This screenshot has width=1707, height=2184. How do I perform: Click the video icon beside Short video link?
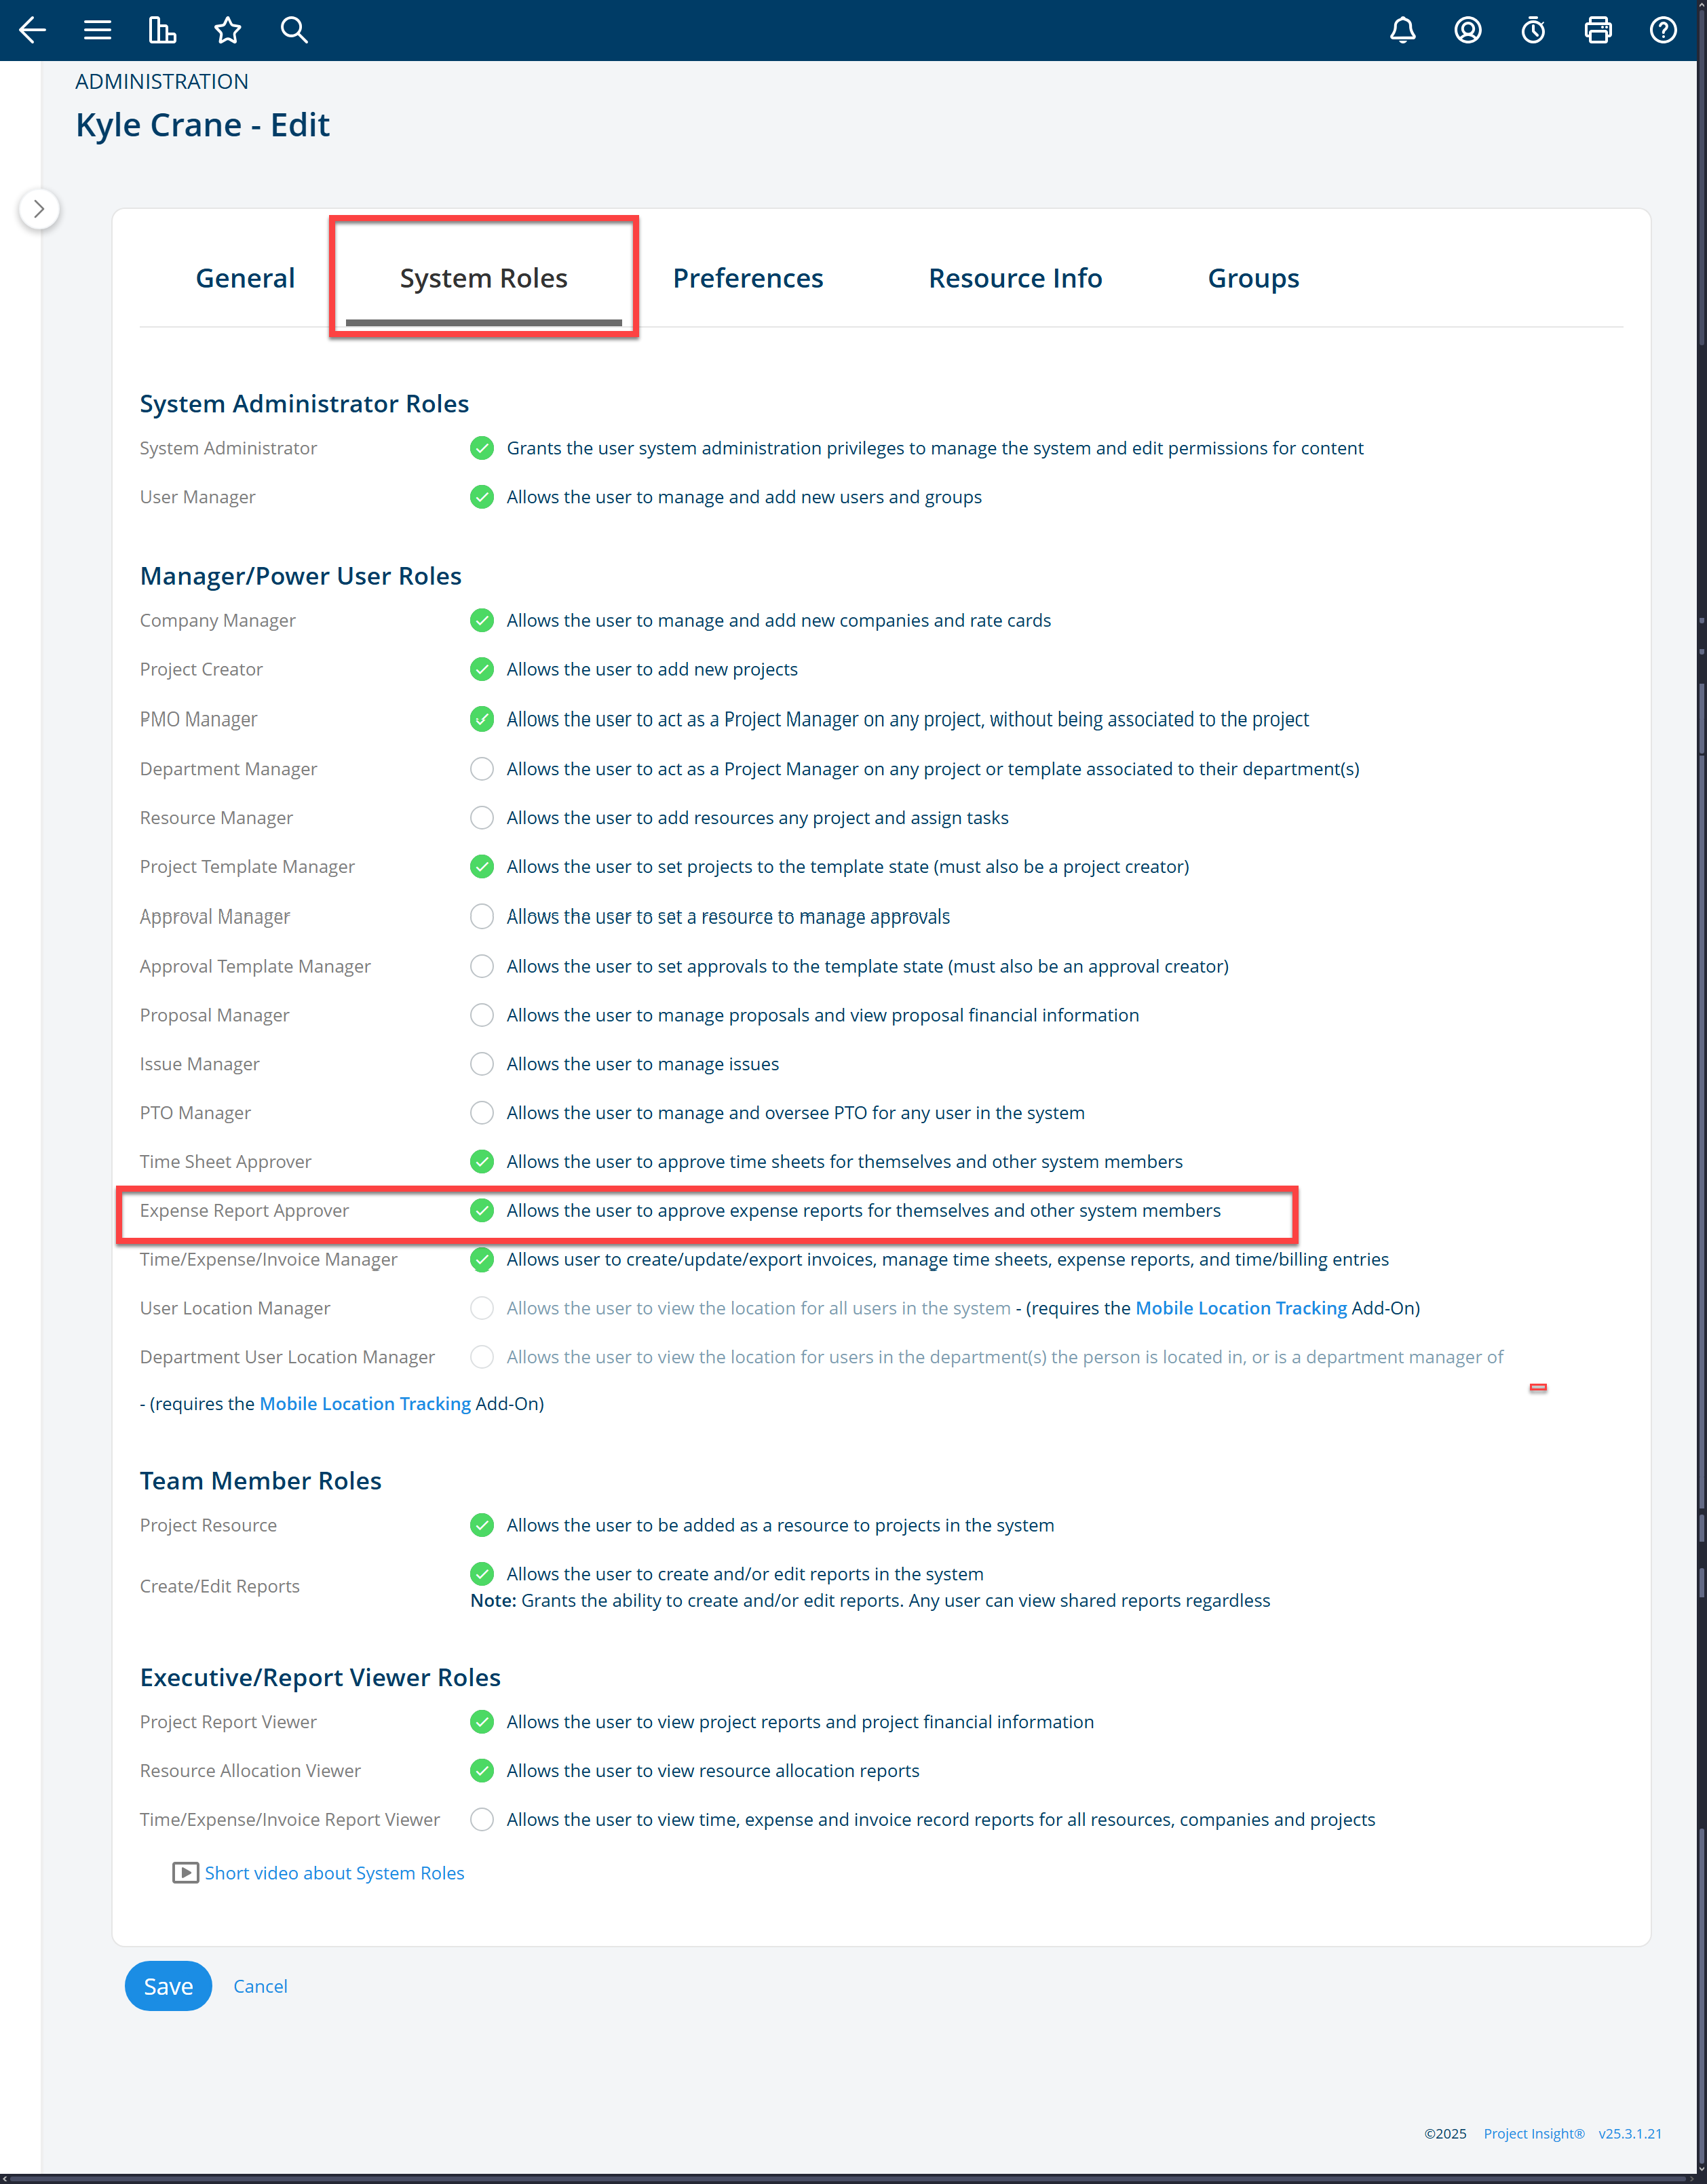[x=185, y=1872]
